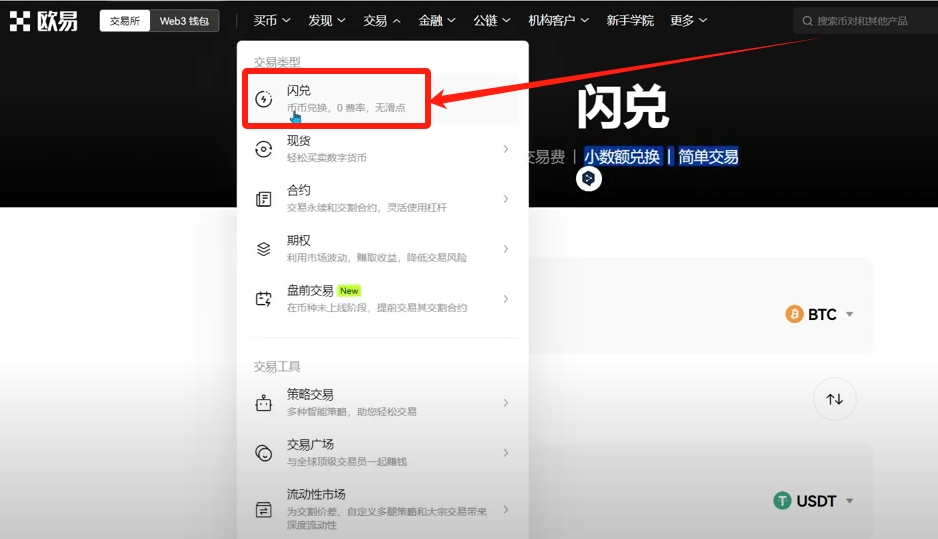The width and height of the screenshot is (938, 539).
Task: Click the 交易广场 icon
Action: point(264,453)
